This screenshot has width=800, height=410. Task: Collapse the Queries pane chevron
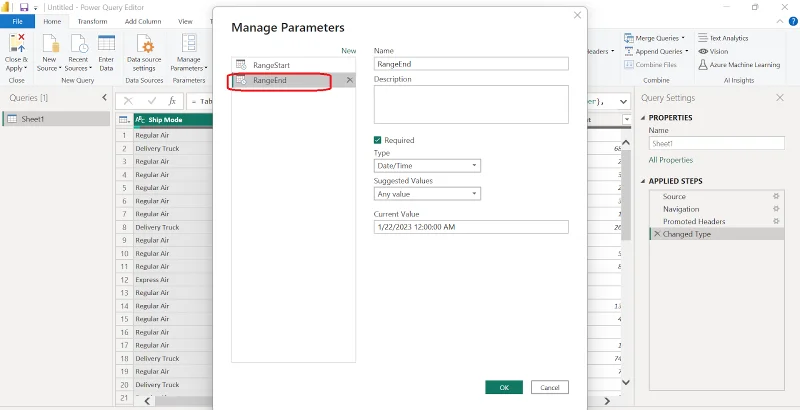point(104,97)
